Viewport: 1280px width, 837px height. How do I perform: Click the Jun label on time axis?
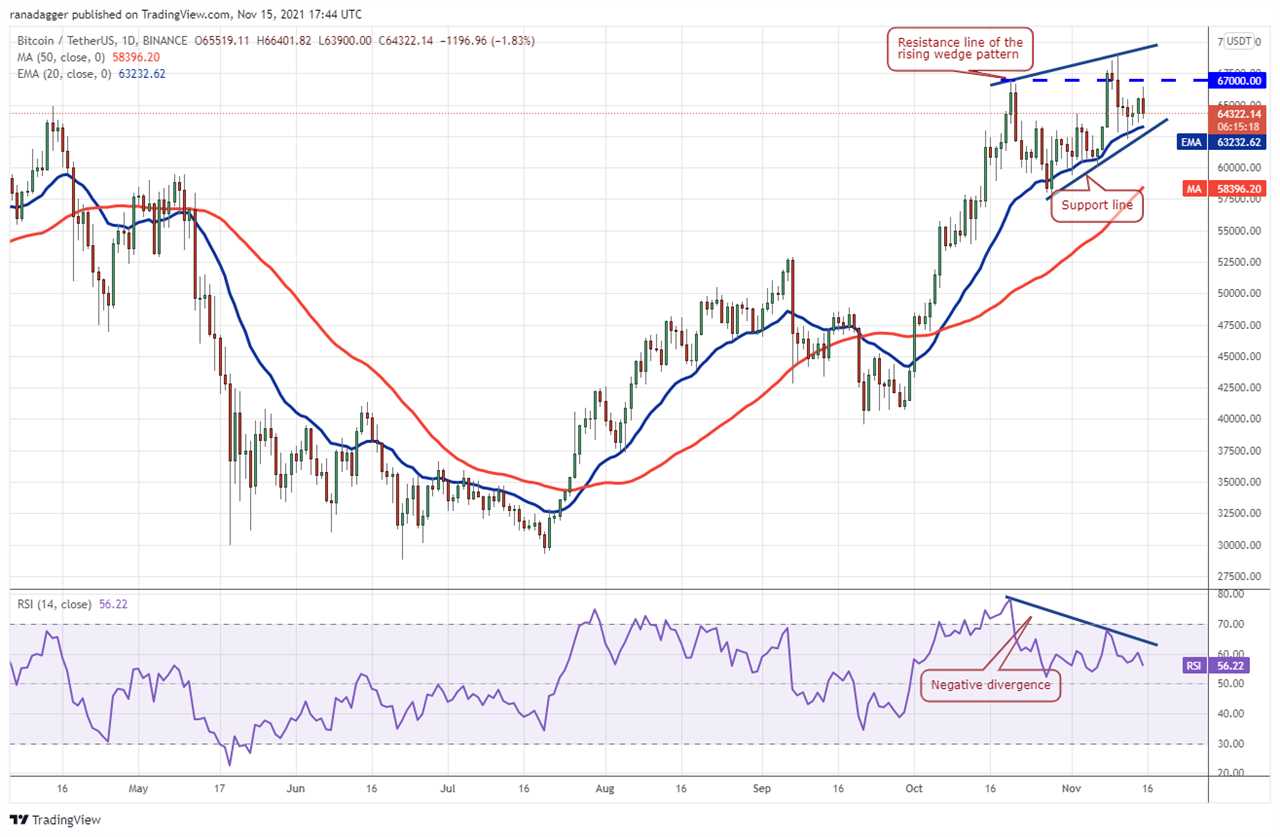point(295,789)
